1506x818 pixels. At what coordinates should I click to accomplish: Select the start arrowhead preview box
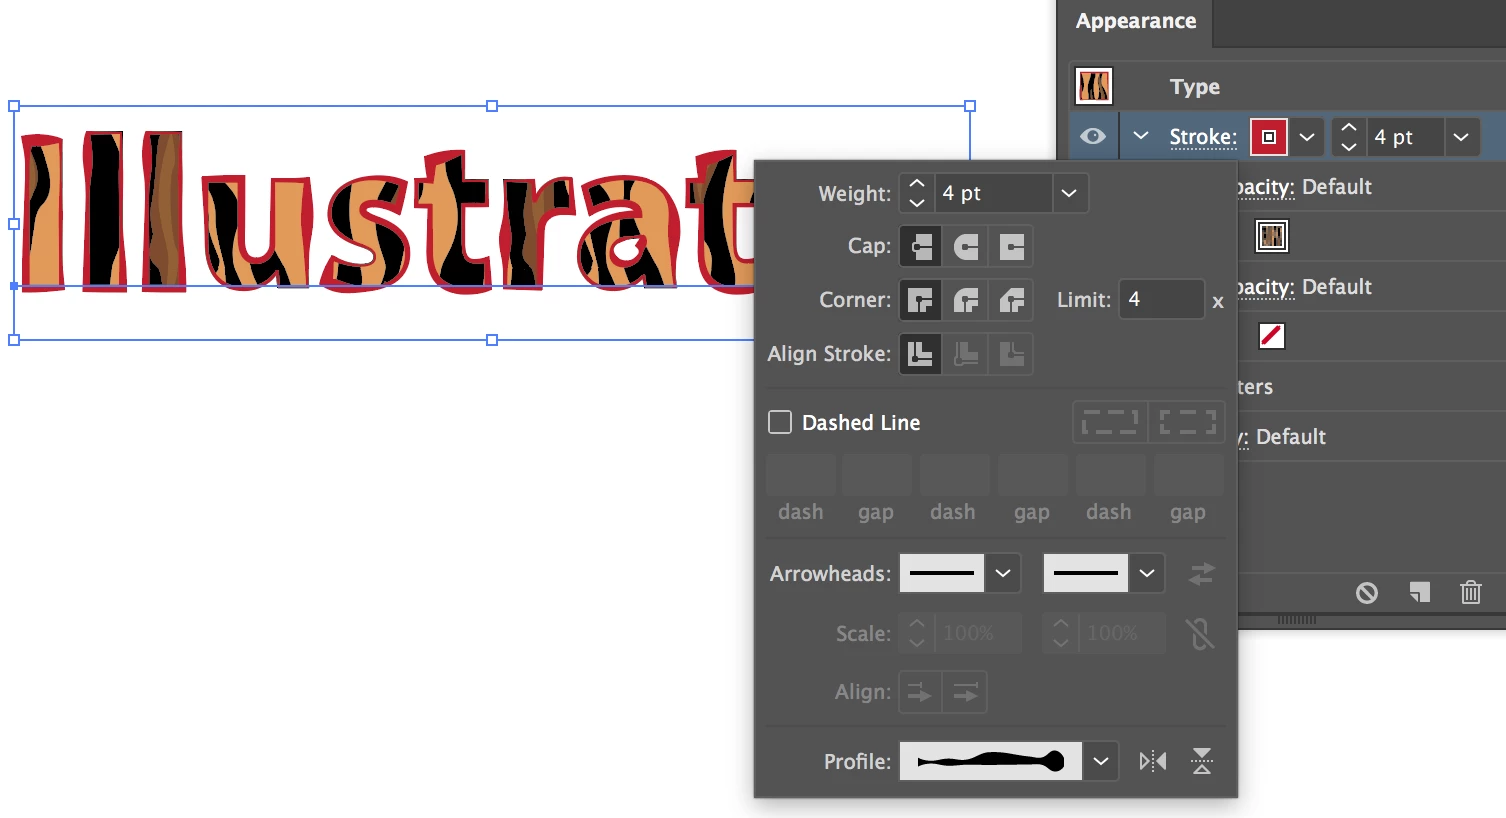click(x=942, y=573)
